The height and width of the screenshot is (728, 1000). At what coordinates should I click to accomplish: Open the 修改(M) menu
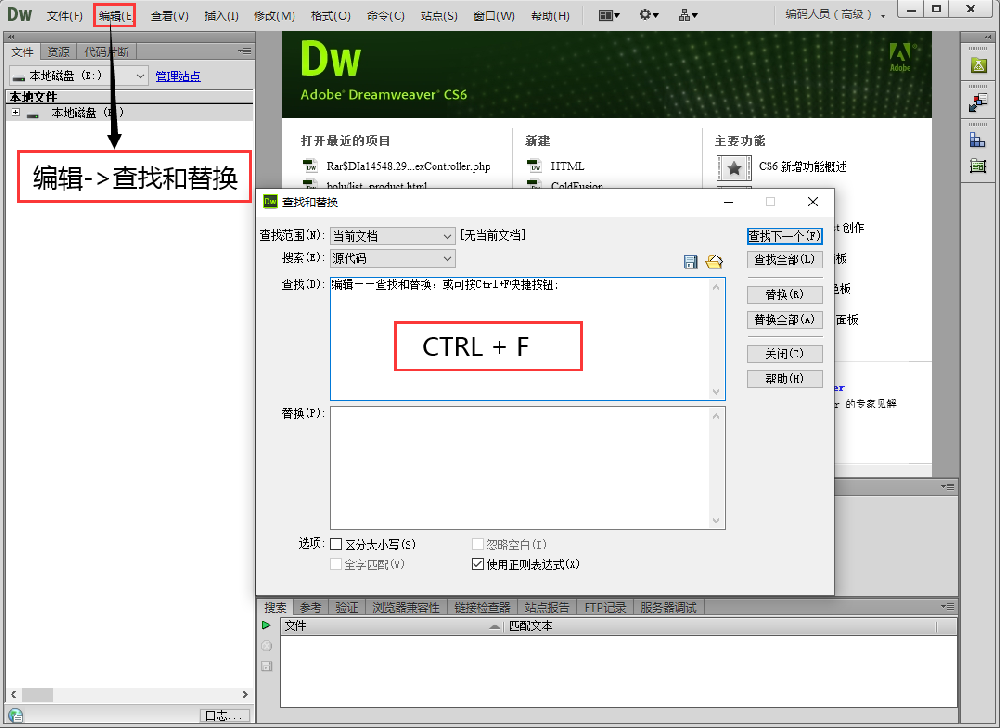click(274, 15)
